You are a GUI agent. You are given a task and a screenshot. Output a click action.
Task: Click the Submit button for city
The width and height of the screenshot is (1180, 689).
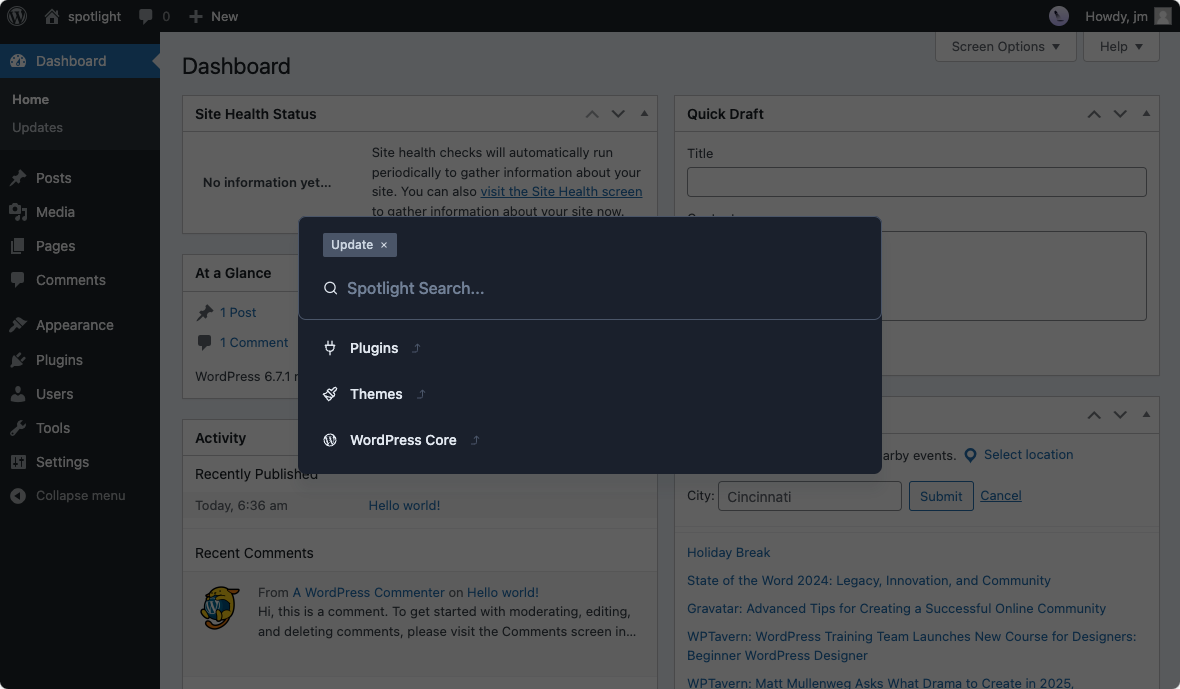(941, 496)
